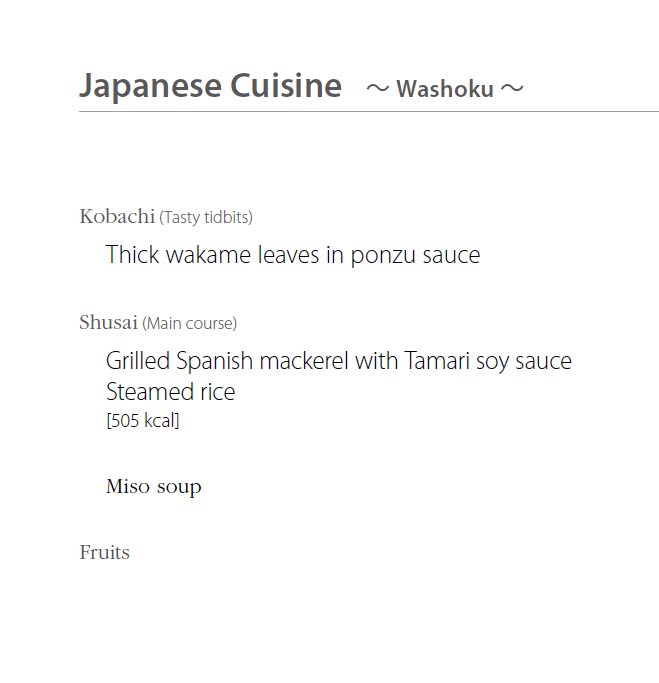Click the Main course parenthetical
Screen dimensions: 659x683
click(189, 323)
